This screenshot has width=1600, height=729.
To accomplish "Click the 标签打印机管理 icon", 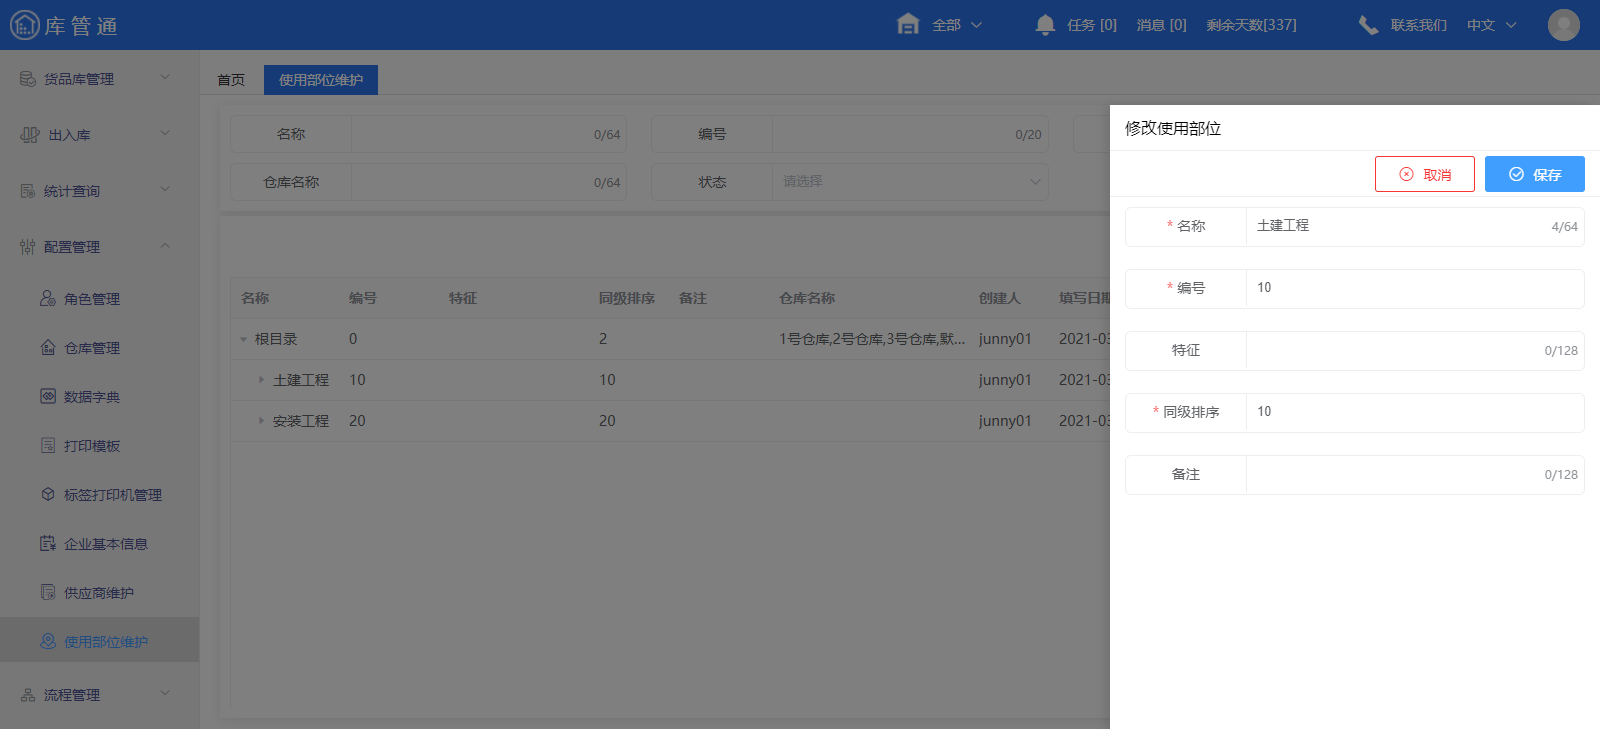I will pos(48,494).
